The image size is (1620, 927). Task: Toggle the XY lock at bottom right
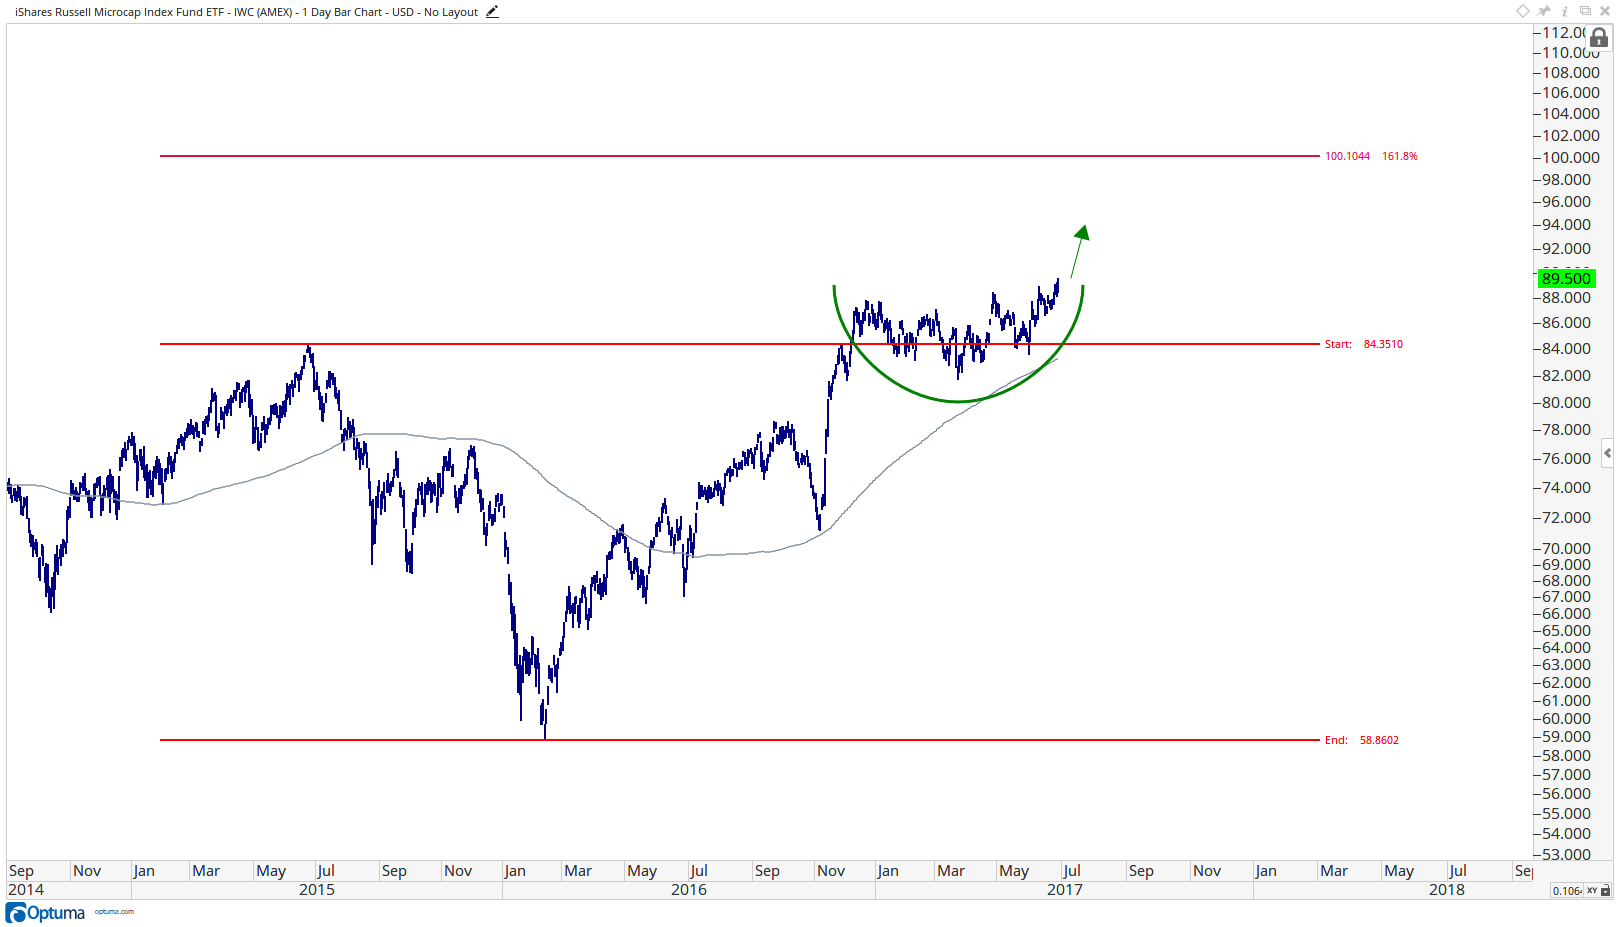(x=1598, y=890)
